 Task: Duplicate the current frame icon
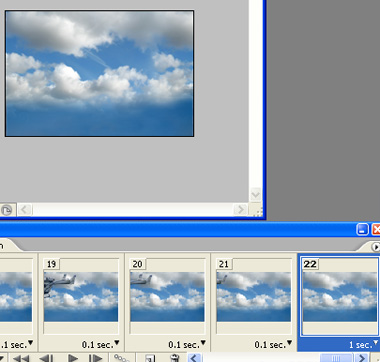tap(150, 358)
